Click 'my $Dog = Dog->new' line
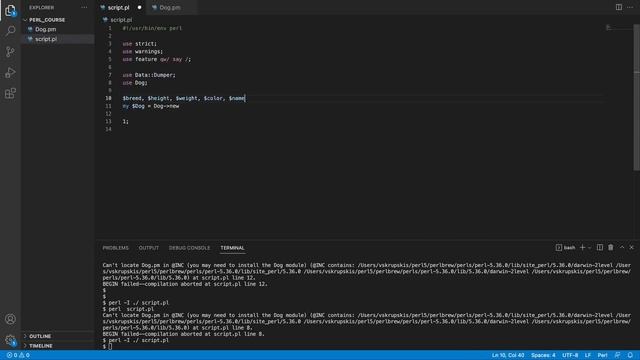Viewport: 640px width, 360px height. coord(150,106)
